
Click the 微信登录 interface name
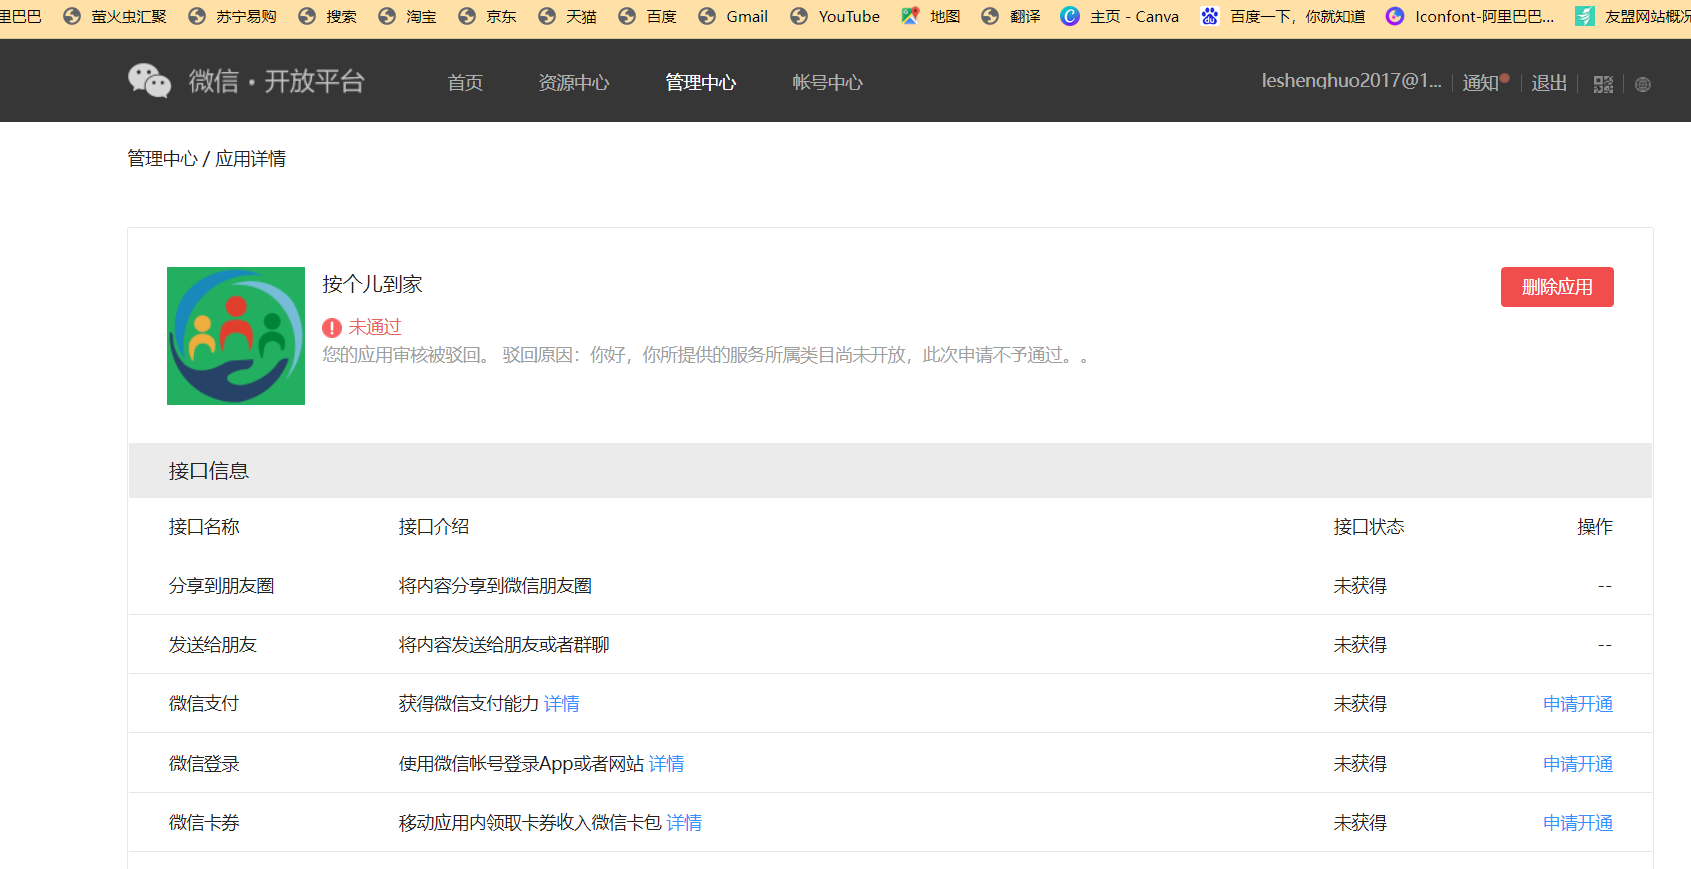pos(204,764)
